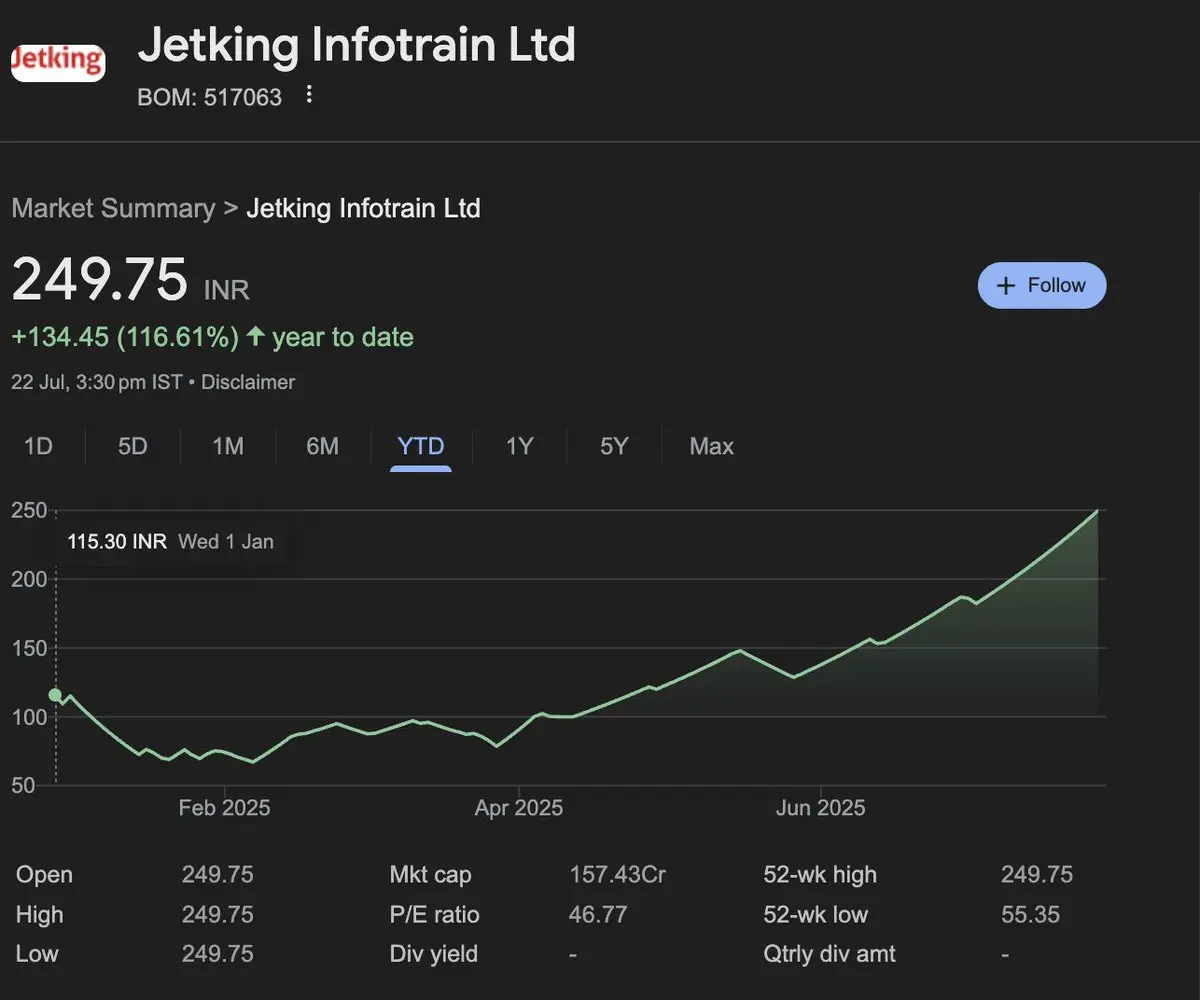This screenshot has width=1200, height=1000.
Task: Show the 1Y chart range
Action: tap(519, 446)
